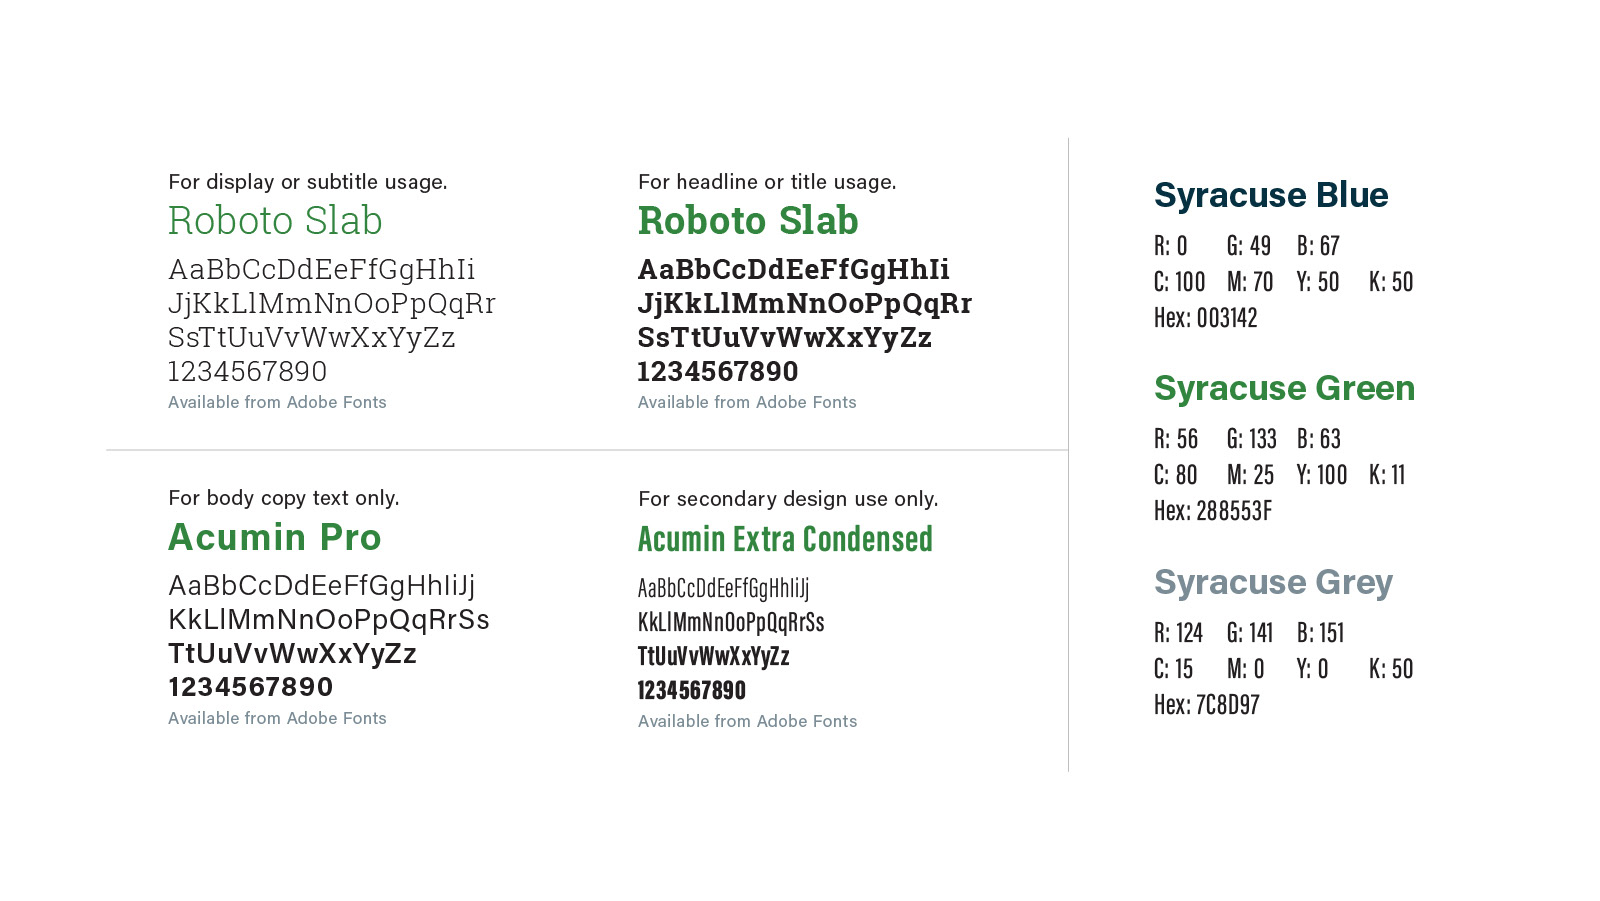Click Available from Adobe Fonts under Acumin Extra Condensed

click(x=747, y=721)
